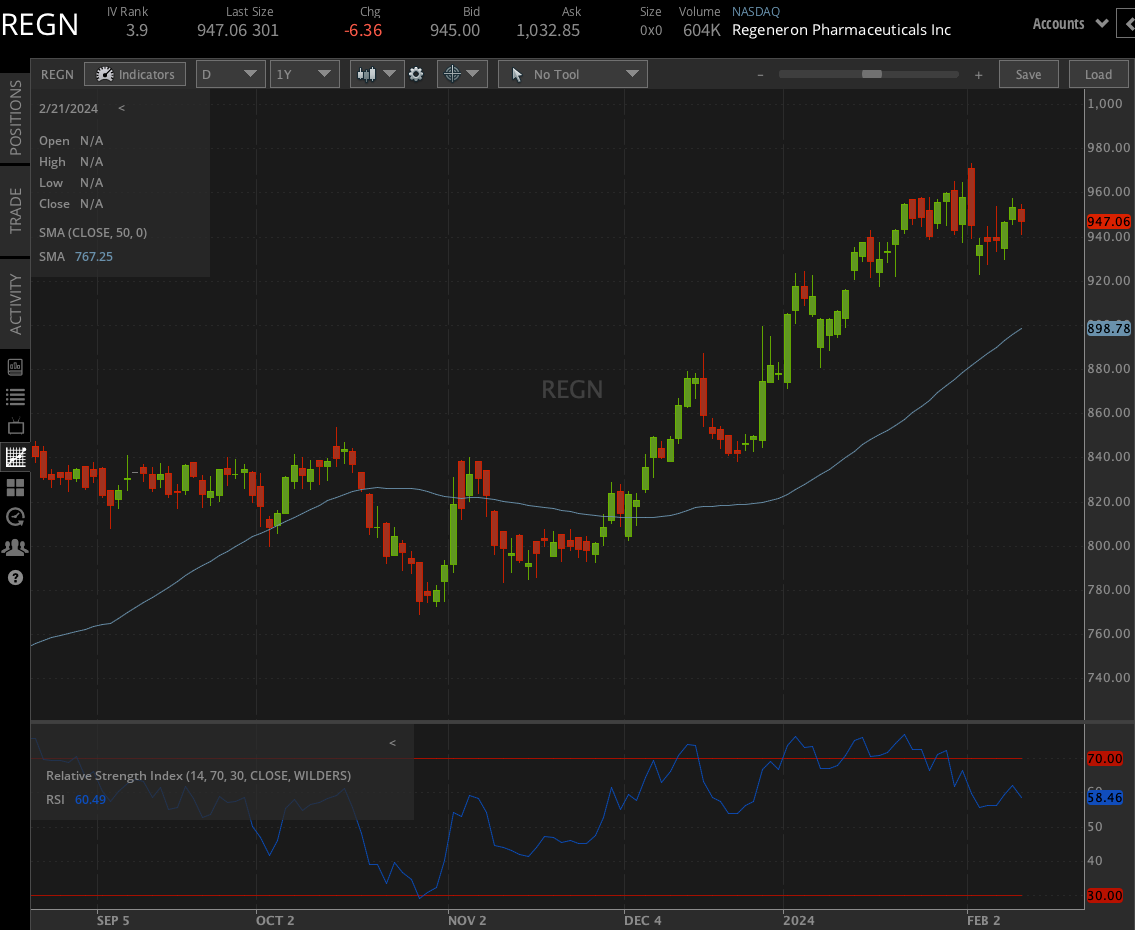Viewport: 1135px width, 930px height.
Task: Click the REGN symbol input field
Action: 57,73
